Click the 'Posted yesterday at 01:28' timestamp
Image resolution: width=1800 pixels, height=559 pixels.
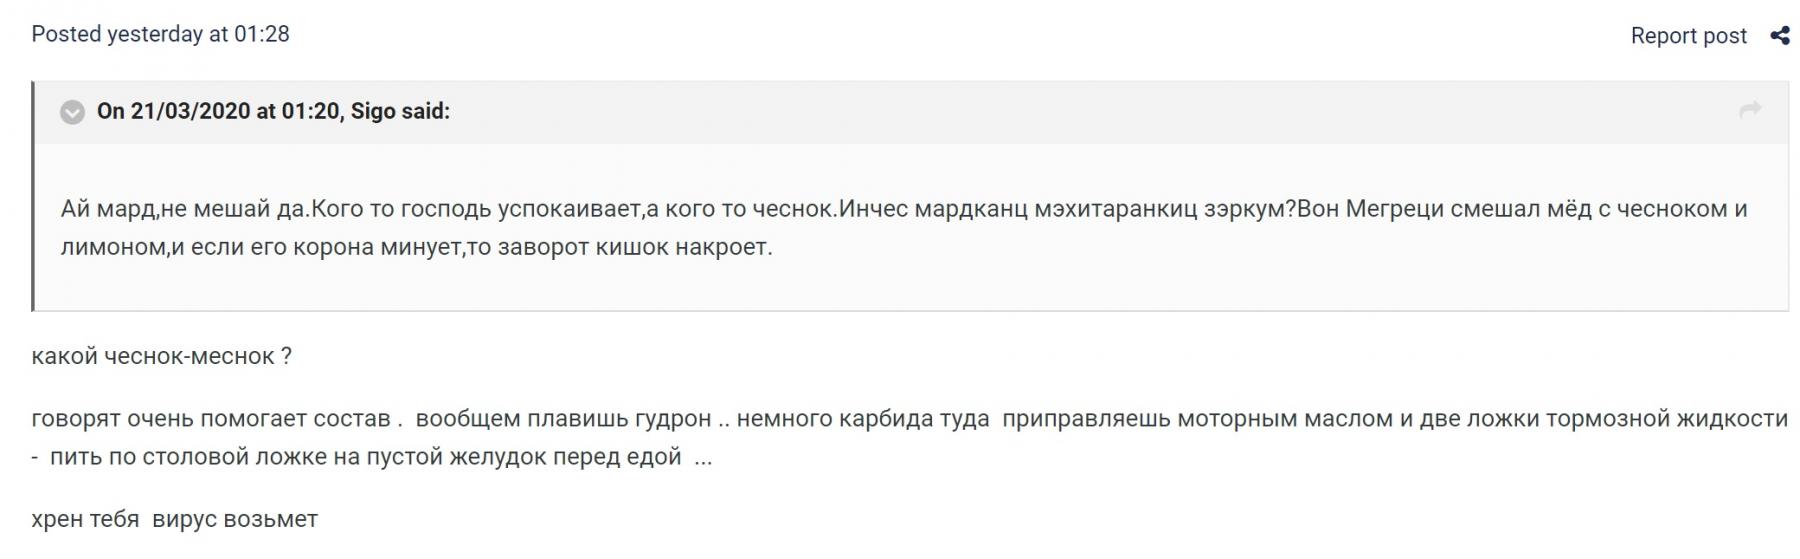pos(160,34)
